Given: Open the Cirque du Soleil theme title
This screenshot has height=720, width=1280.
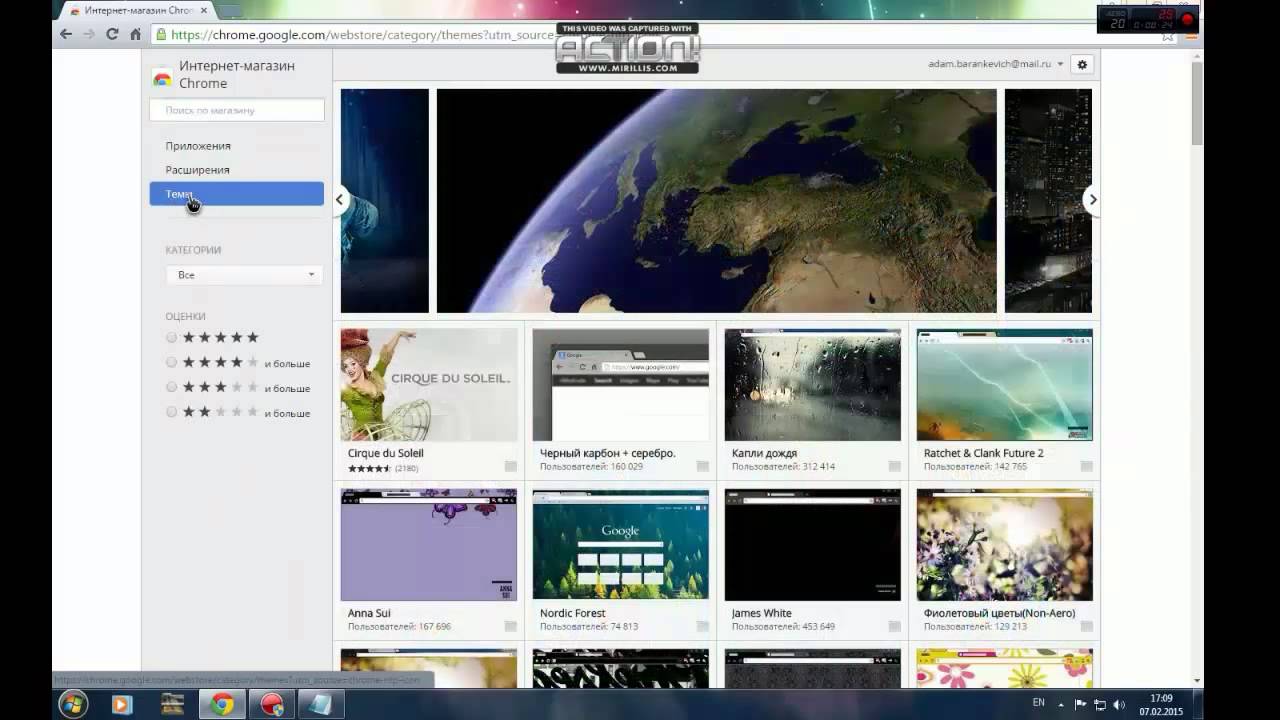Looking at the screenshot, I should 386,453.
